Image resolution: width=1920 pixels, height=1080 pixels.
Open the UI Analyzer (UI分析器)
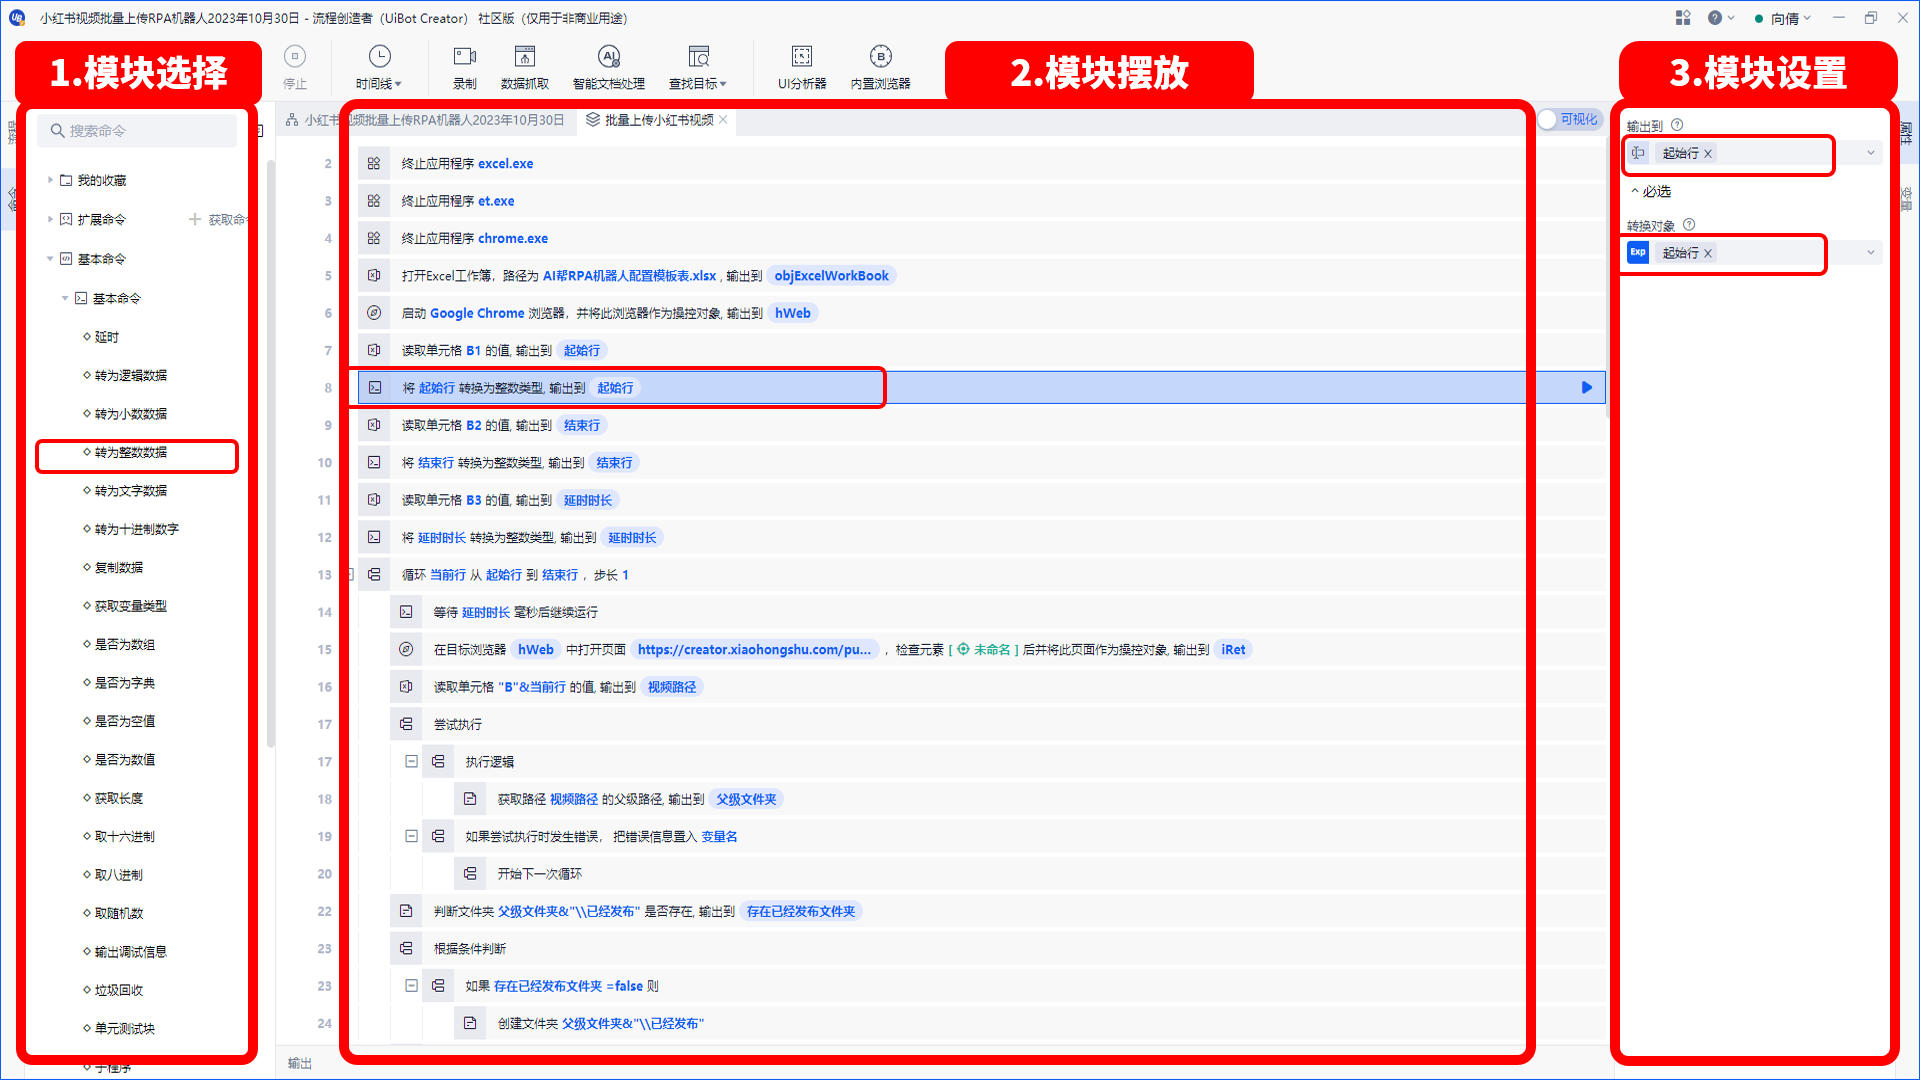coord(802,66)
